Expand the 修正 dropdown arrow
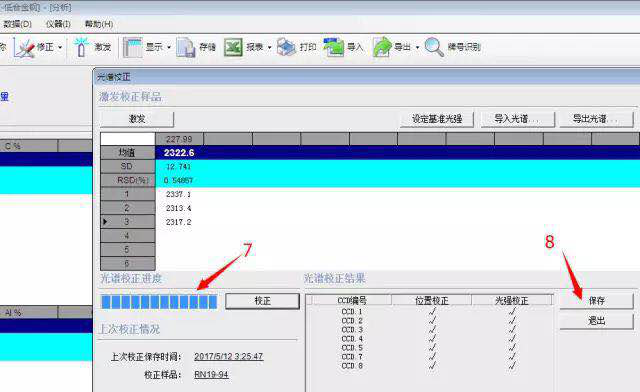640x392 pixels. coord(60,48)
